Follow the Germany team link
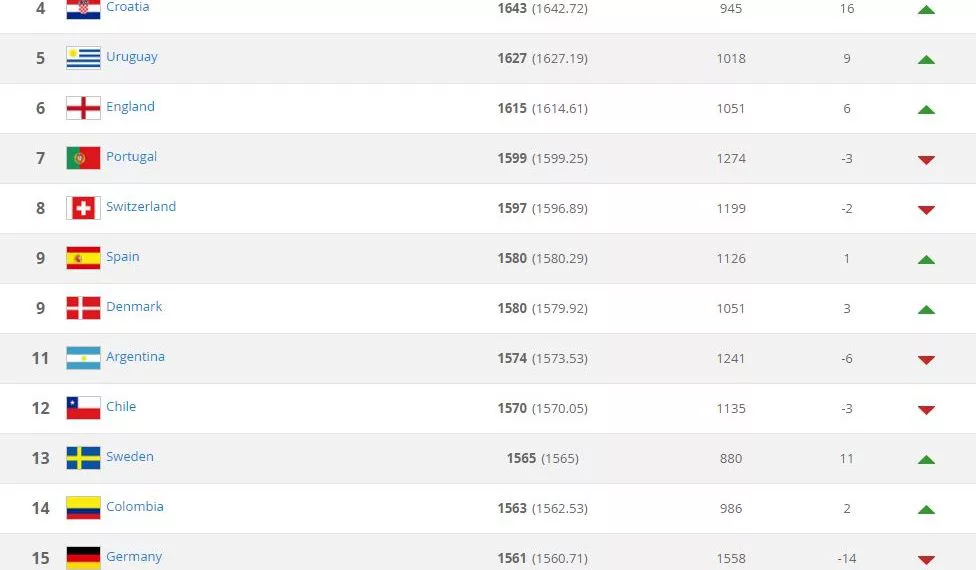Image resolution: width=976 pixels, height=570 pixels. coord(134,557)
